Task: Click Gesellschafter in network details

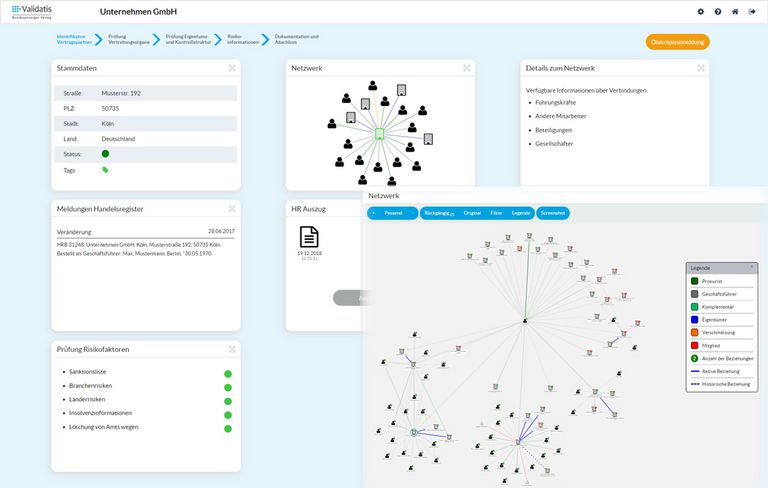Action: (x=554, y=144)
